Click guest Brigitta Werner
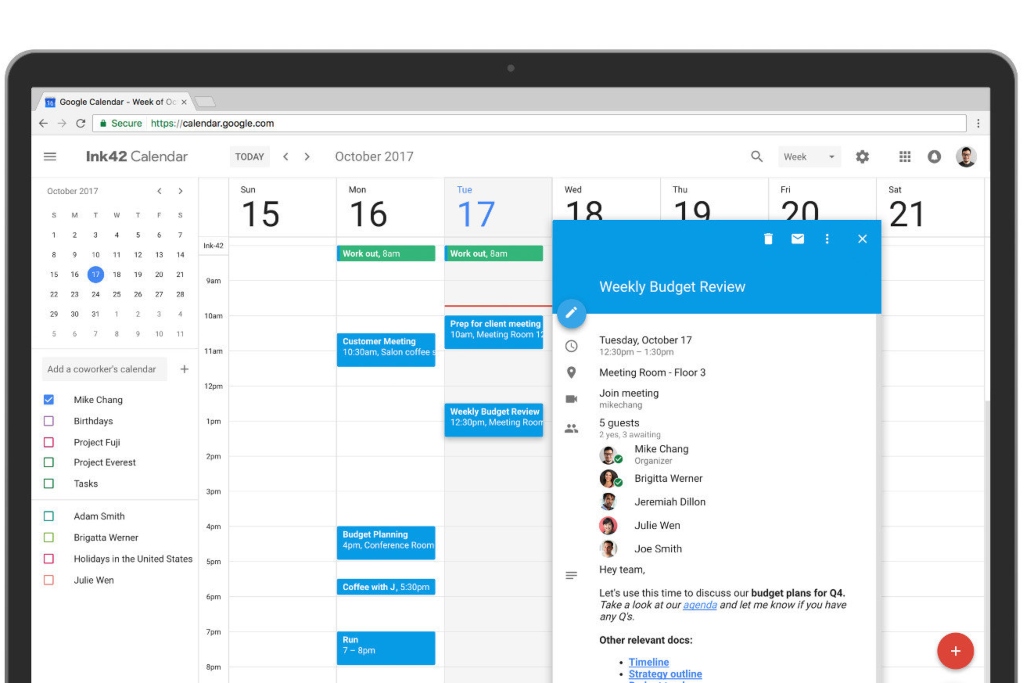1024x683 pixels. coord(668,479)
